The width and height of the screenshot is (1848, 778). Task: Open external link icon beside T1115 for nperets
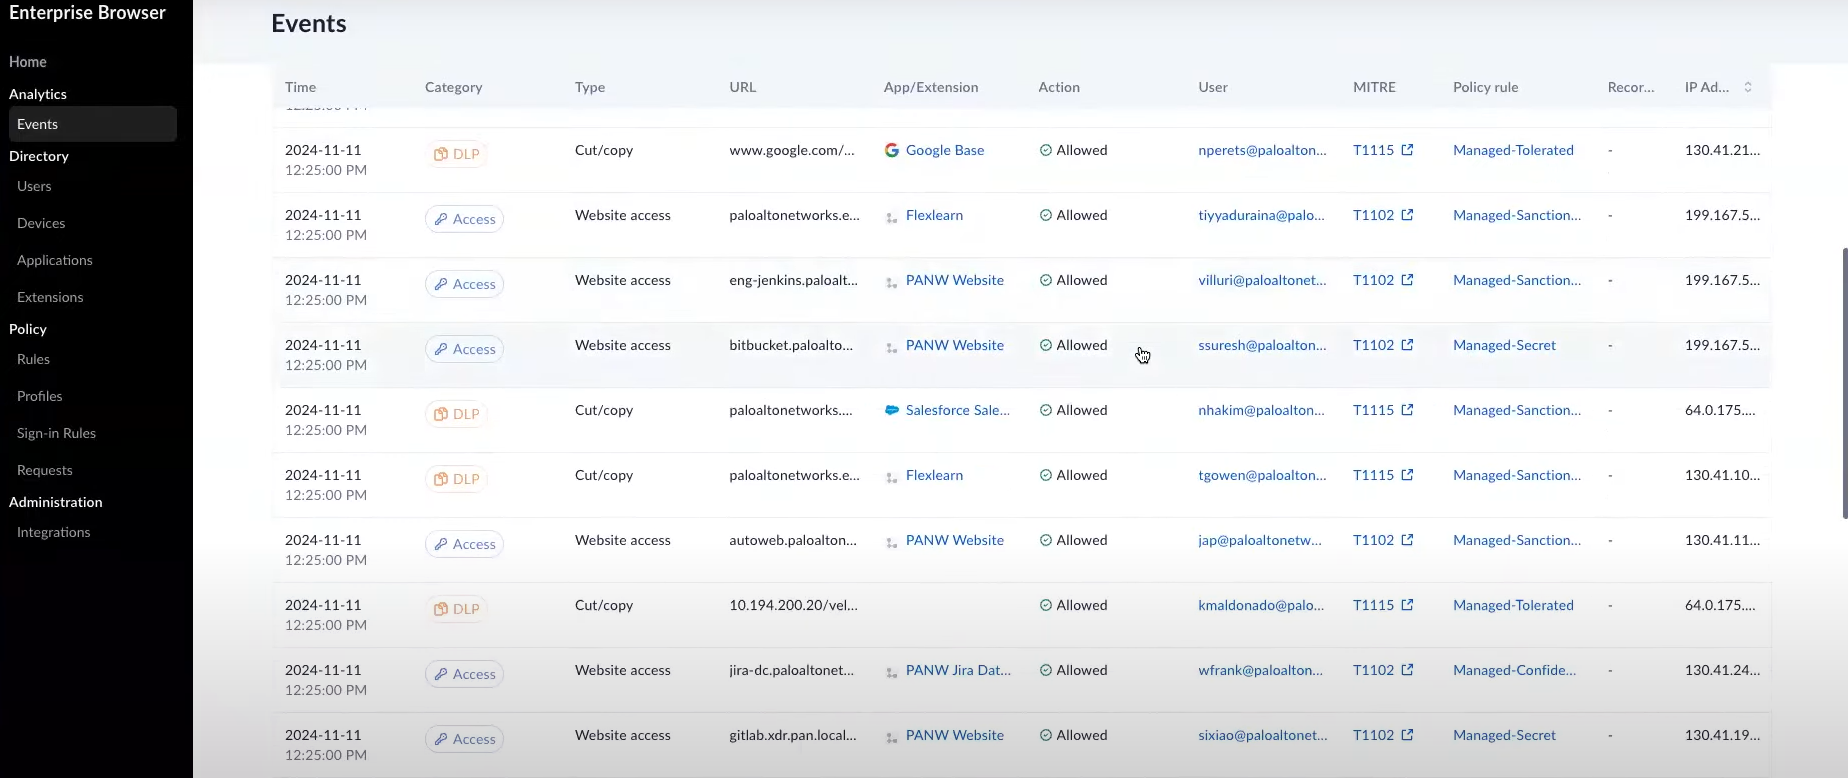pos(1407,150)
